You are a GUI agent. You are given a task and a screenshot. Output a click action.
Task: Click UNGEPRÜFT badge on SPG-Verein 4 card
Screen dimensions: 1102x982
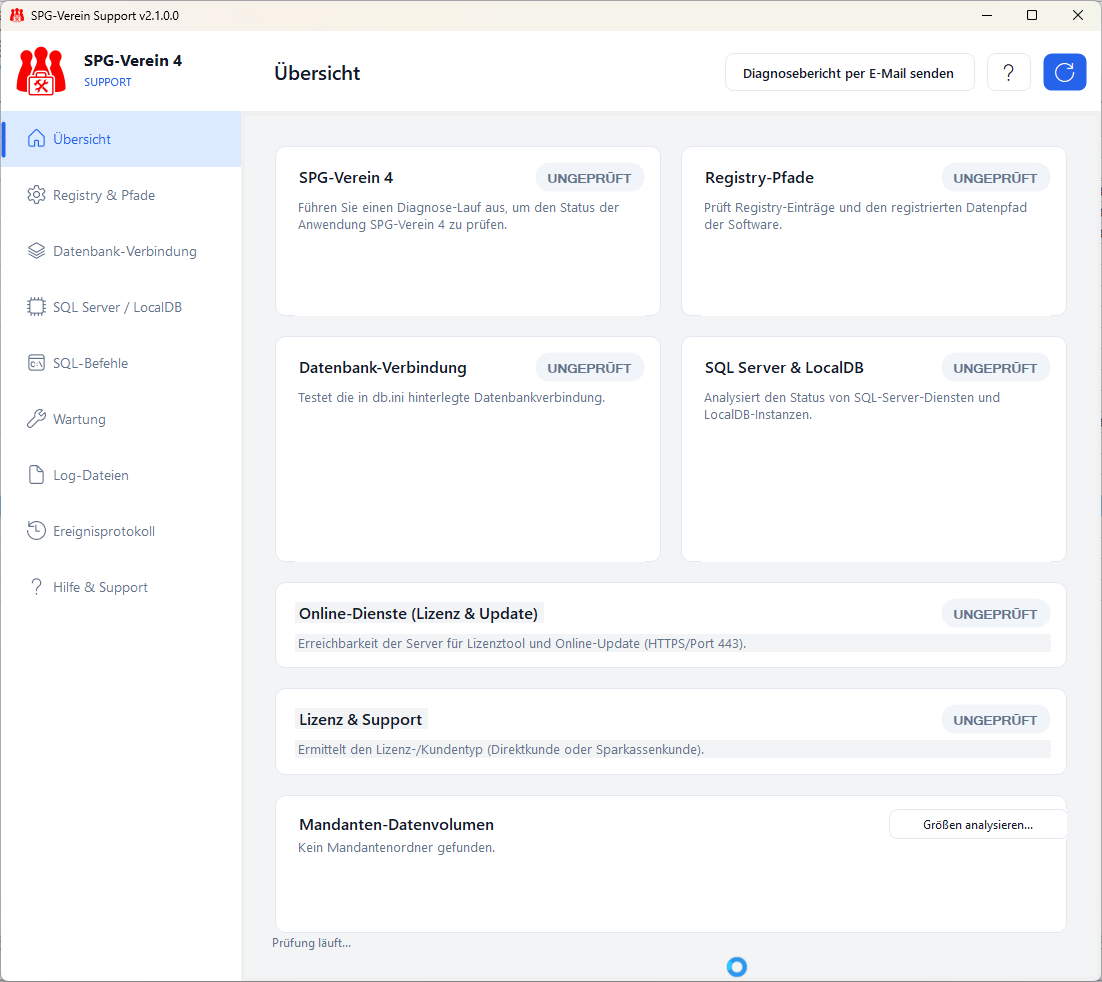click(x=589, y=178)
